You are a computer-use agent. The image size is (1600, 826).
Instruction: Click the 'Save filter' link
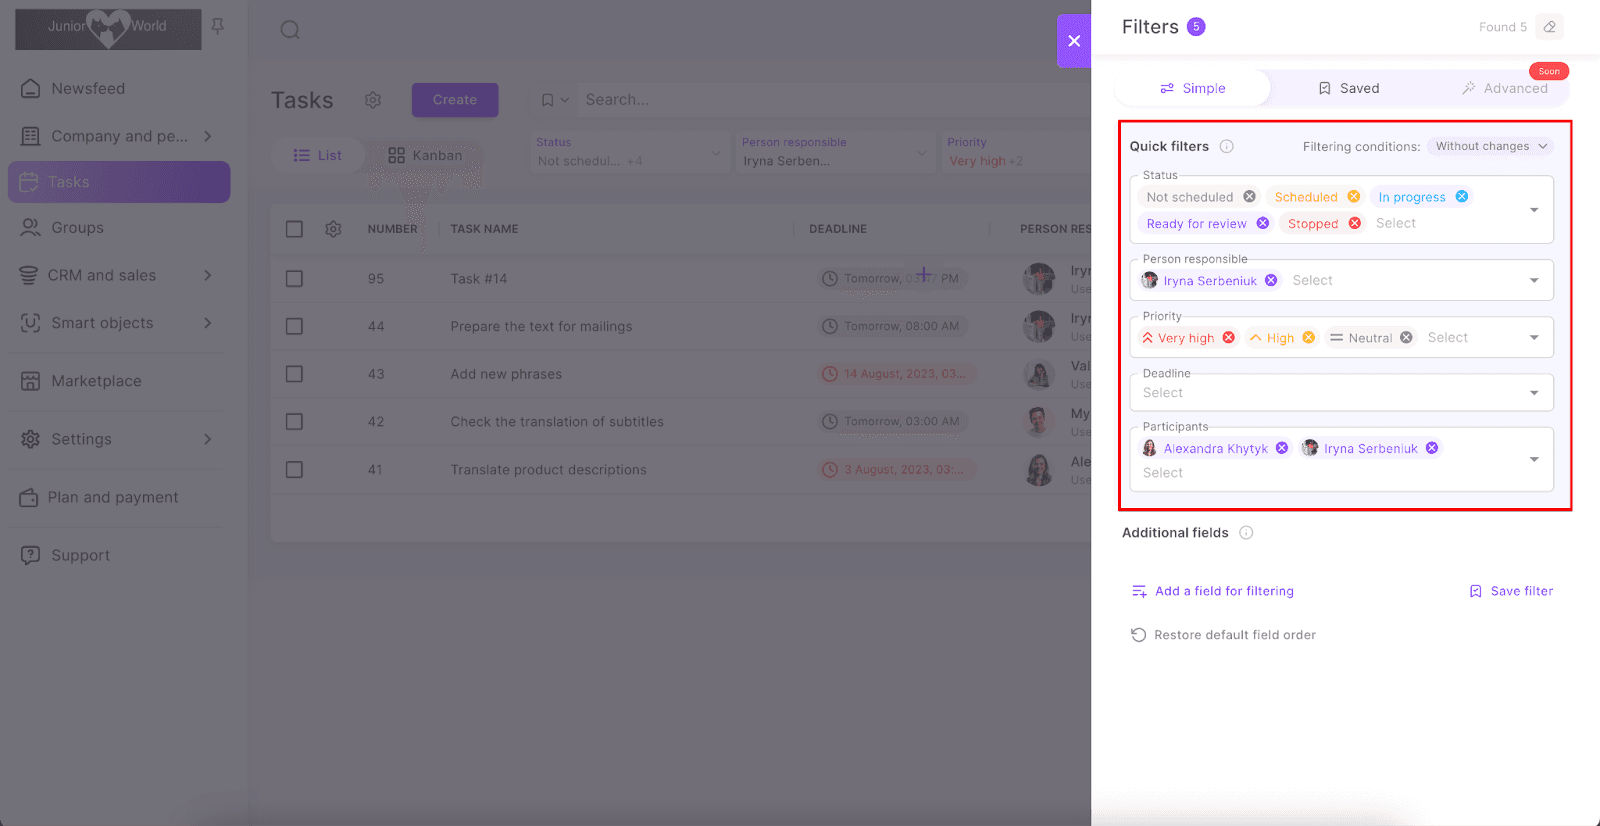tap(1511, 591)
